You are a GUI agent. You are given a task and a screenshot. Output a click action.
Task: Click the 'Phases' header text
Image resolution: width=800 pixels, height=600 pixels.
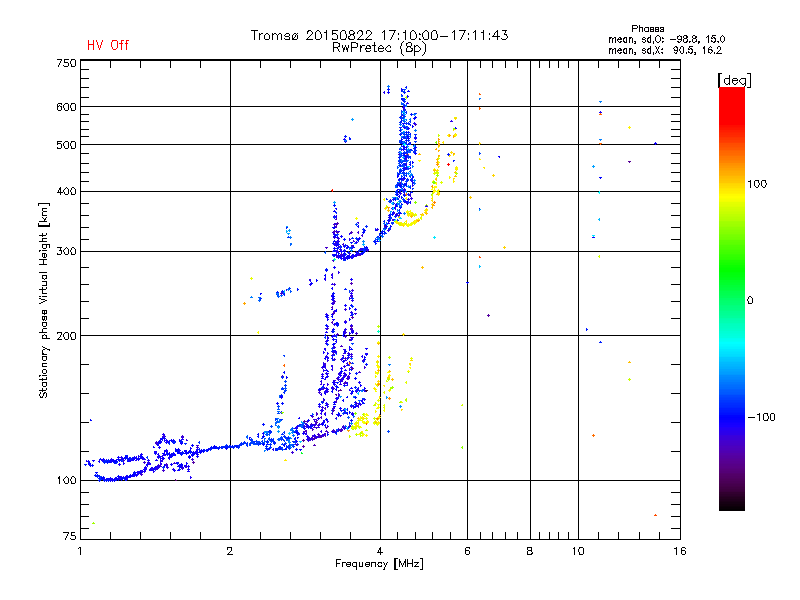pos(647,29)
